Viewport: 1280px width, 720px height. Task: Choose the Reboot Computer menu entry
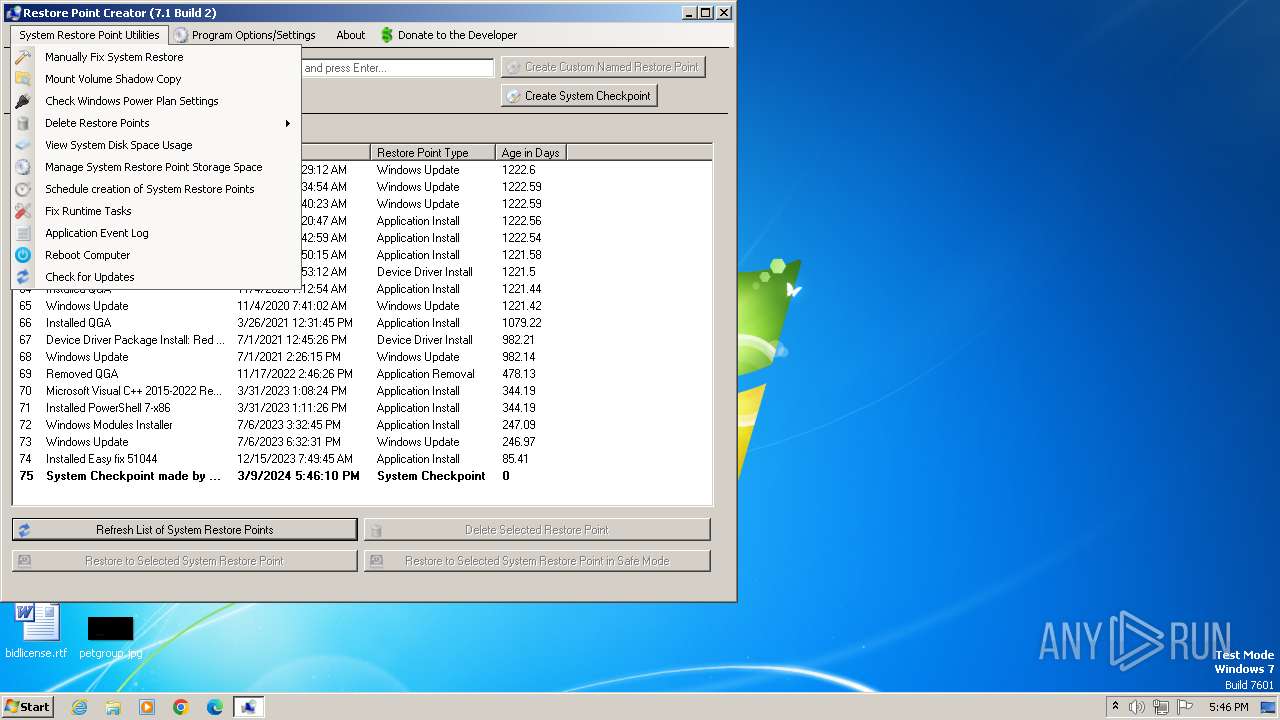pos(157,255)
